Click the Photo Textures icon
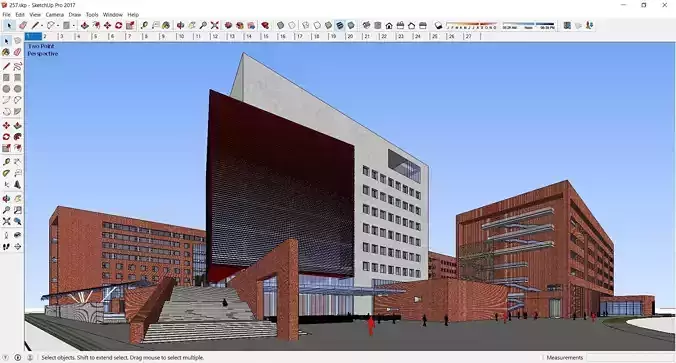Screen dimensions: 676x363 pos(589,26)
